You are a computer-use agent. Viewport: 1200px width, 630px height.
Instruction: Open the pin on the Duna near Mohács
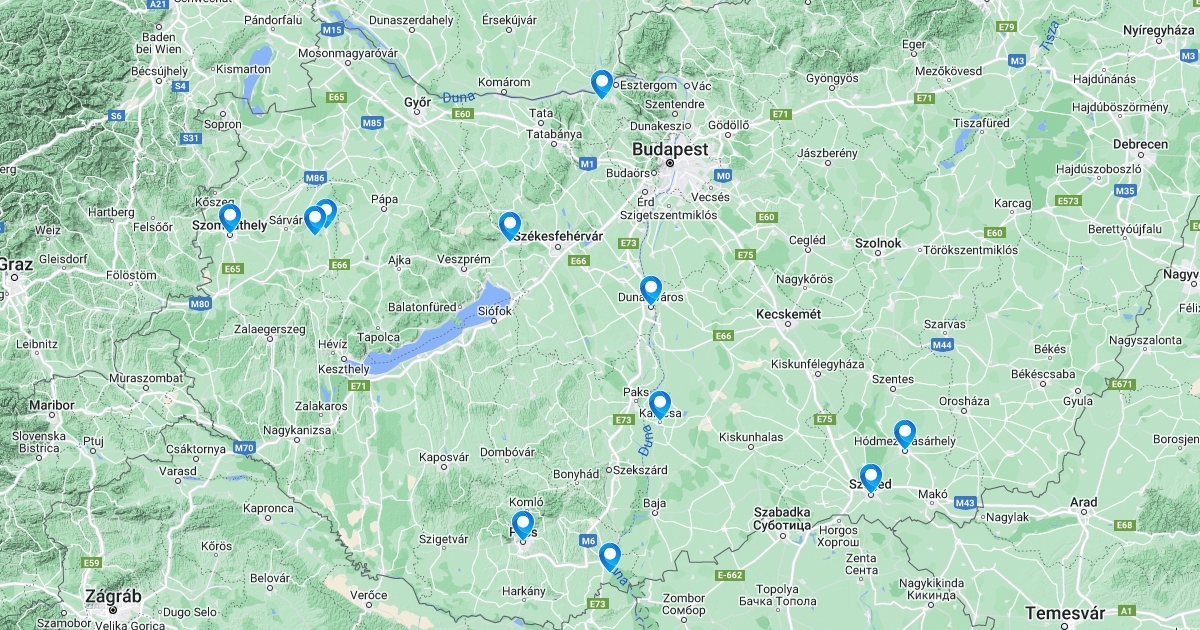[610, 556]
